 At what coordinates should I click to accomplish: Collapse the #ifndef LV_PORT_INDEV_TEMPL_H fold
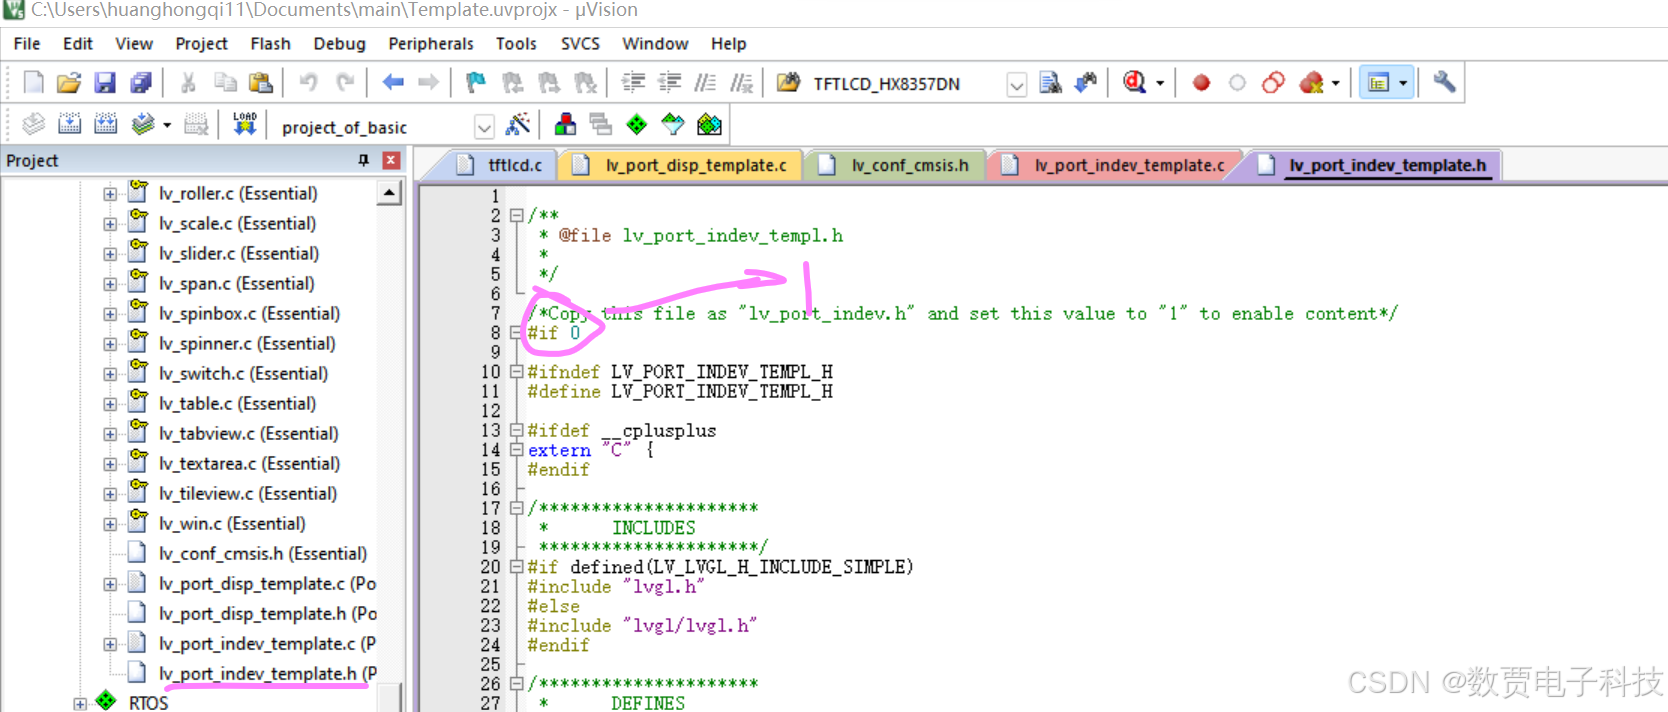click(516, 372)
